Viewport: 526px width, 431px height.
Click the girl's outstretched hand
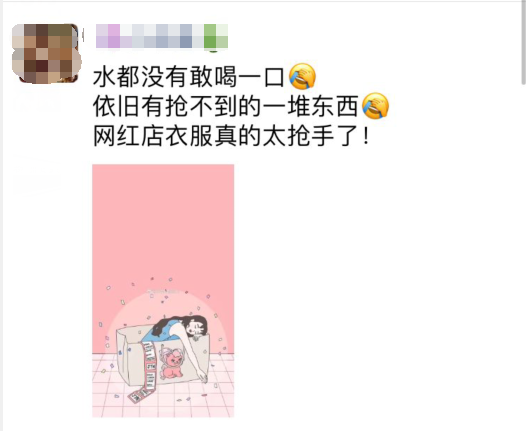pos(203,378)
